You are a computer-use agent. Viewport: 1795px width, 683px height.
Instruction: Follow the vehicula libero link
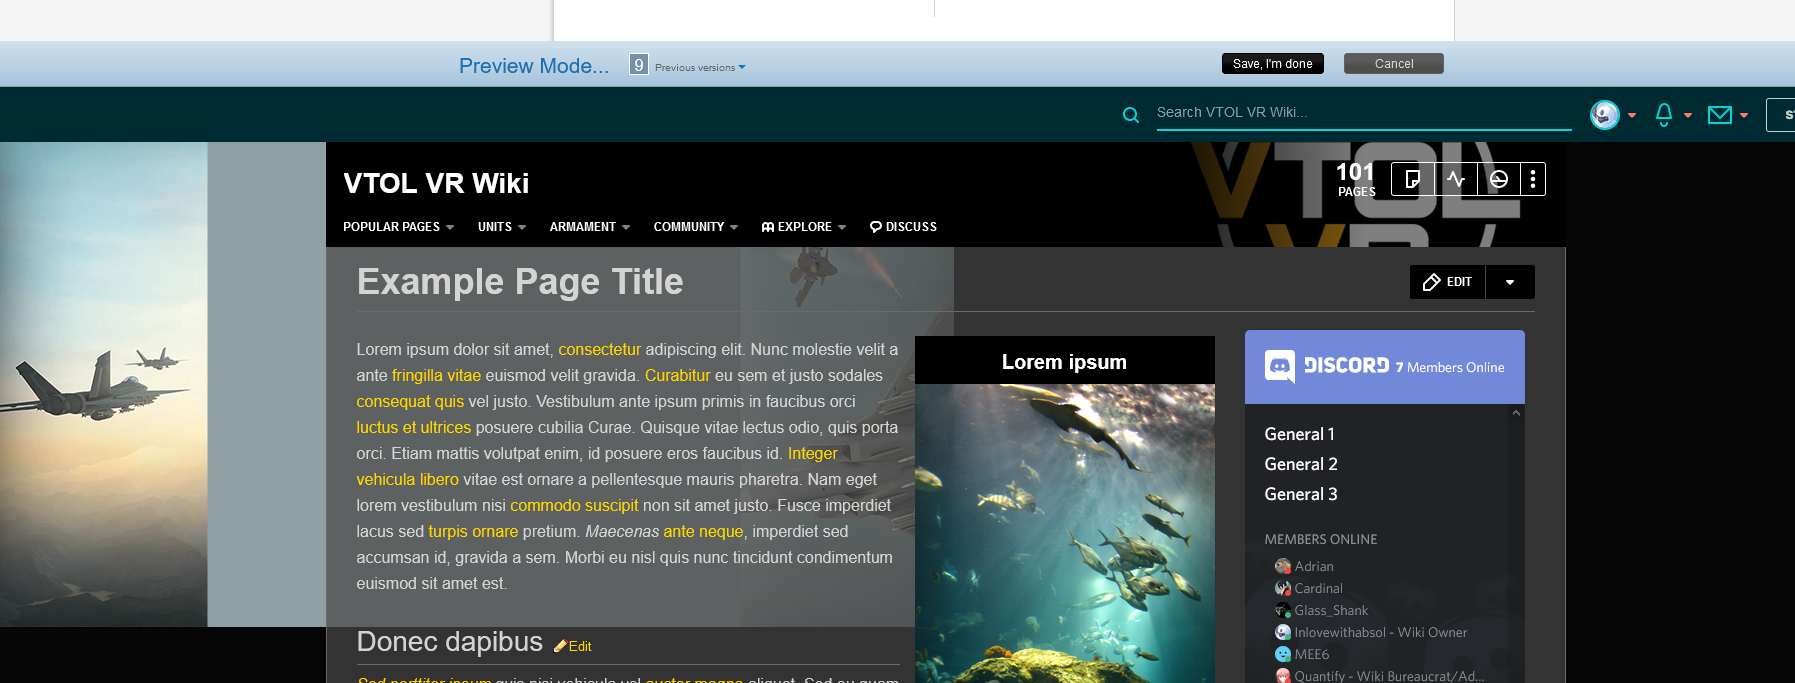point(407,480)
